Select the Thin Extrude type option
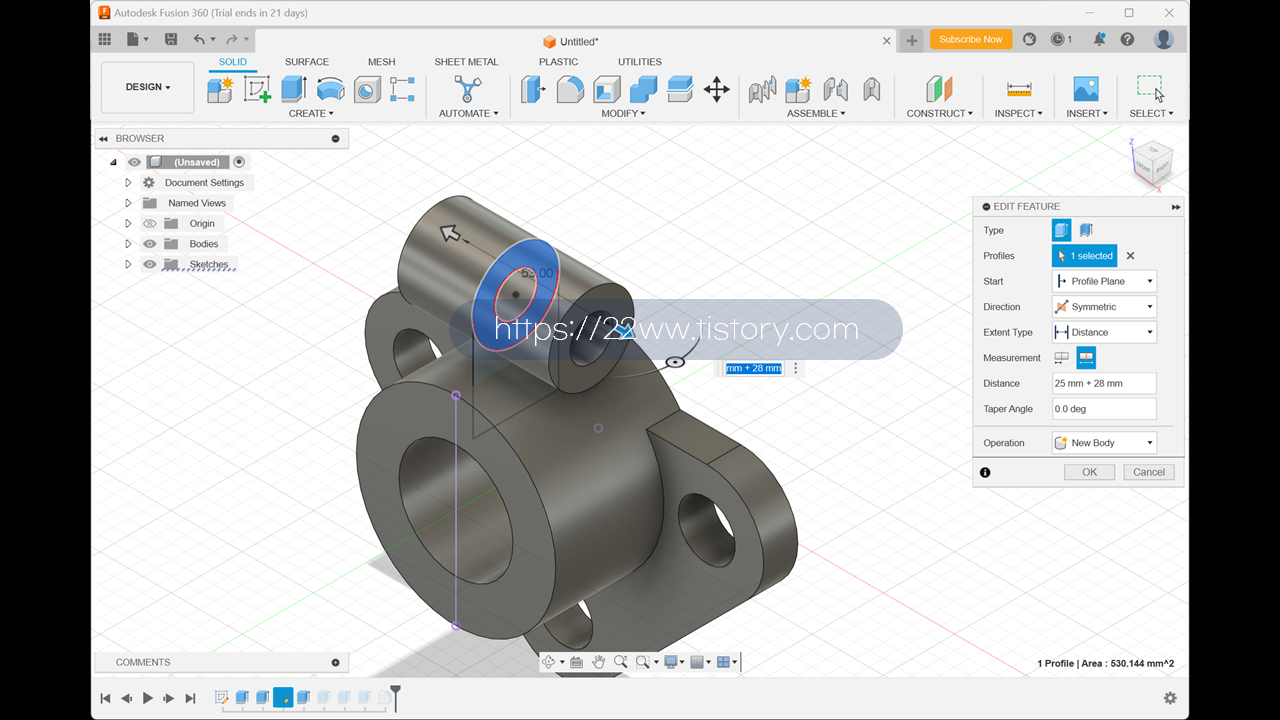The image size is (1280, 720). tap(1086, 230)
